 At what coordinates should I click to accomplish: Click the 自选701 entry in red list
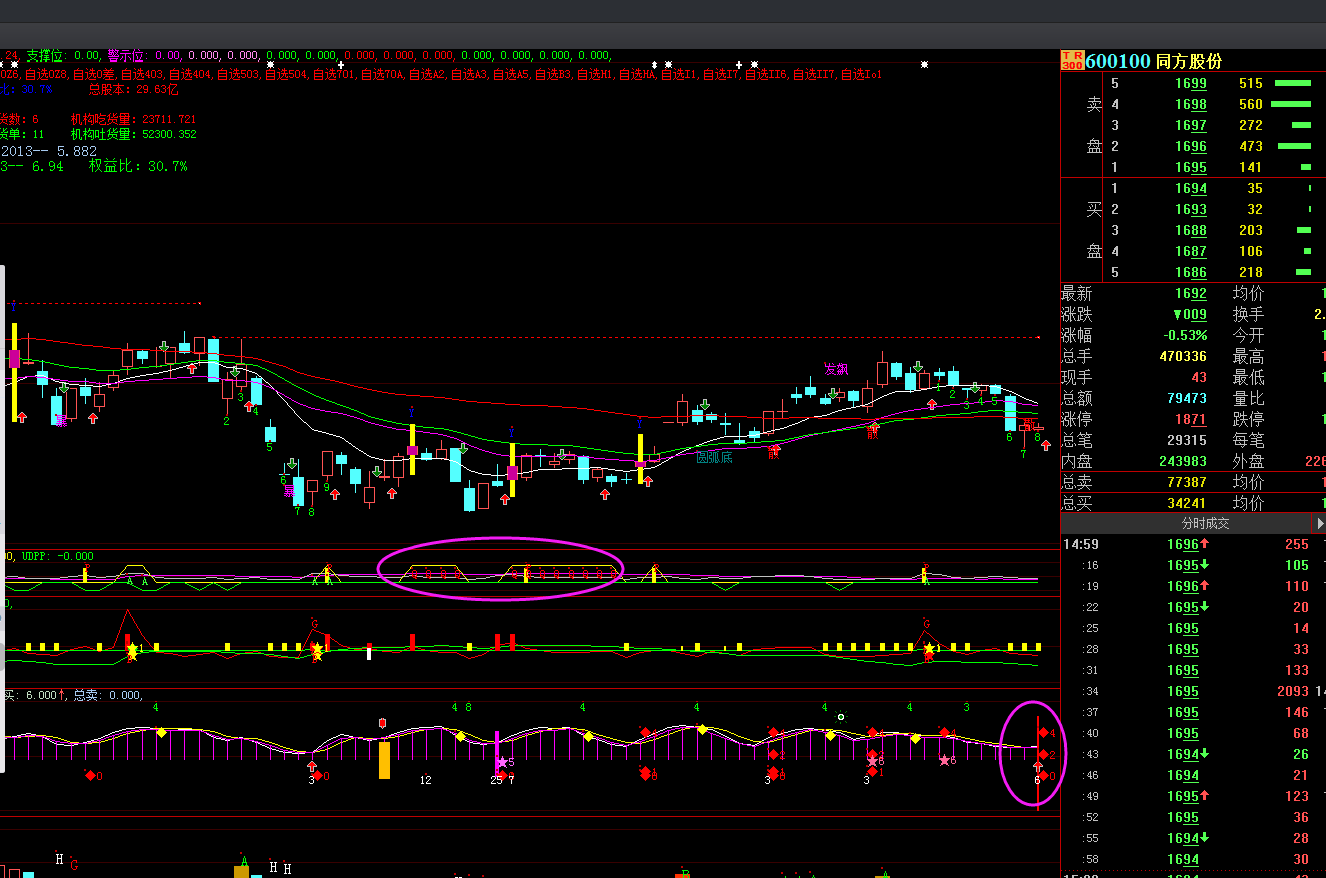tap(335, 74)
